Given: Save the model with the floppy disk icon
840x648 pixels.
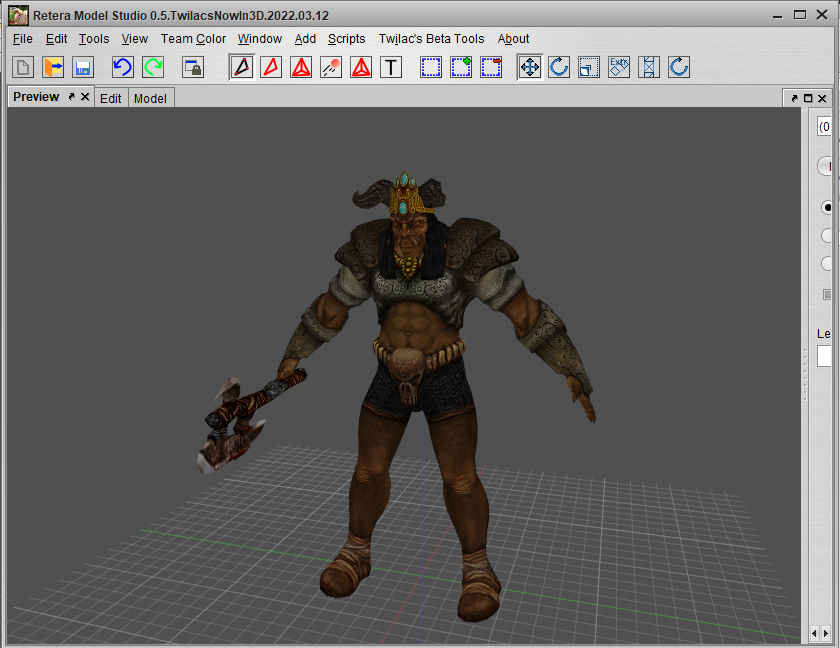Looking at the screenshot, I should pos(83,67).
